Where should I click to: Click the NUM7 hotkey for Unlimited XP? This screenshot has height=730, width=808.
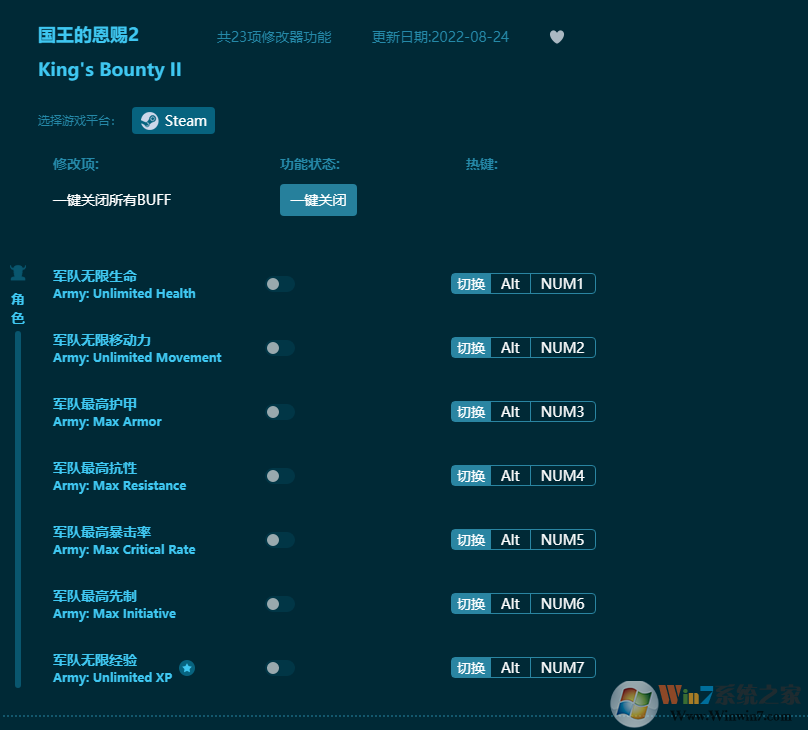561,667
